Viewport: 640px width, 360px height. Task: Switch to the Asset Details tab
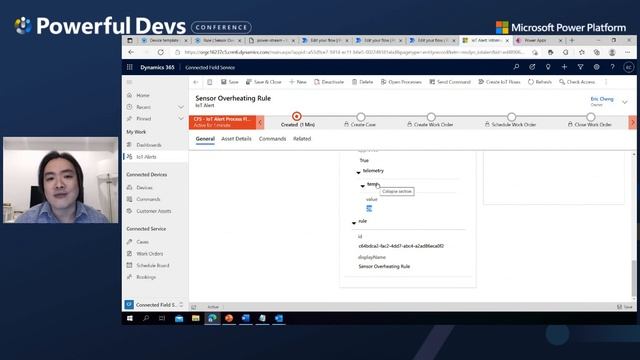click(236, 139)
